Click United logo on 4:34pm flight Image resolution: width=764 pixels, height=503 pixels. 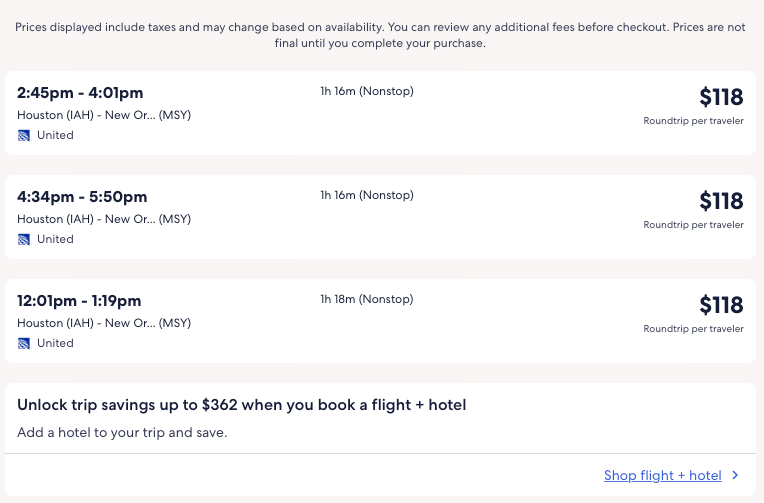(x=24, y=239)
